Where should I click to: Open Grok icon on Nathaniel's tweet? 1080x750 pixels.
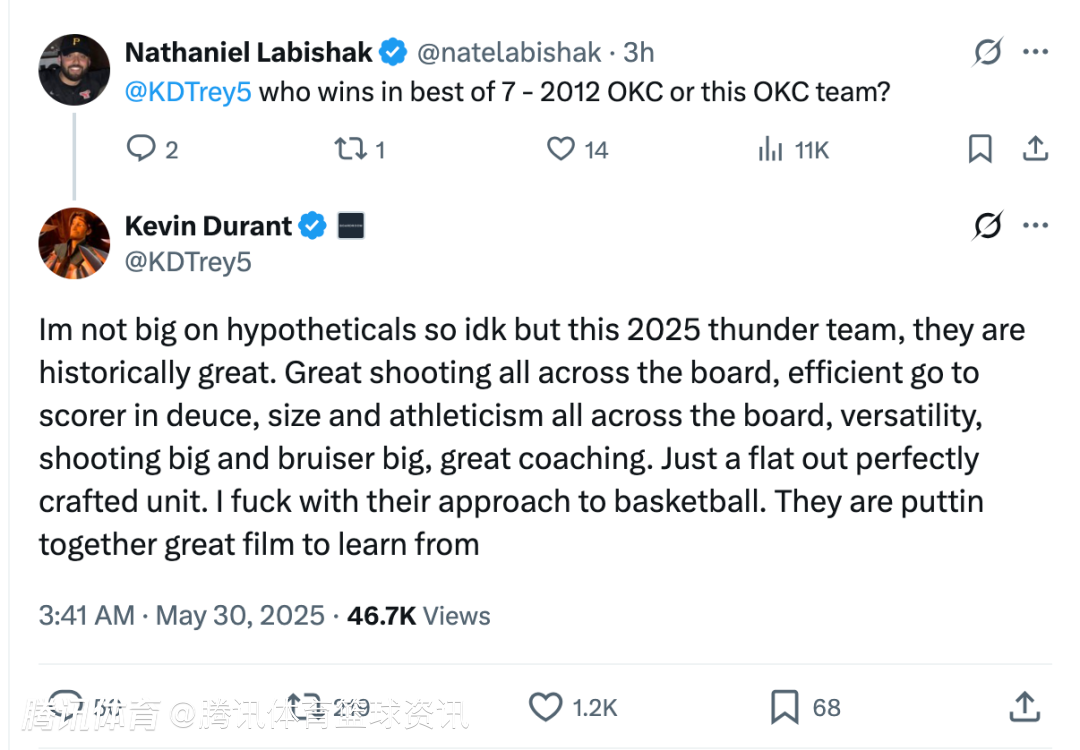(988, 52)
